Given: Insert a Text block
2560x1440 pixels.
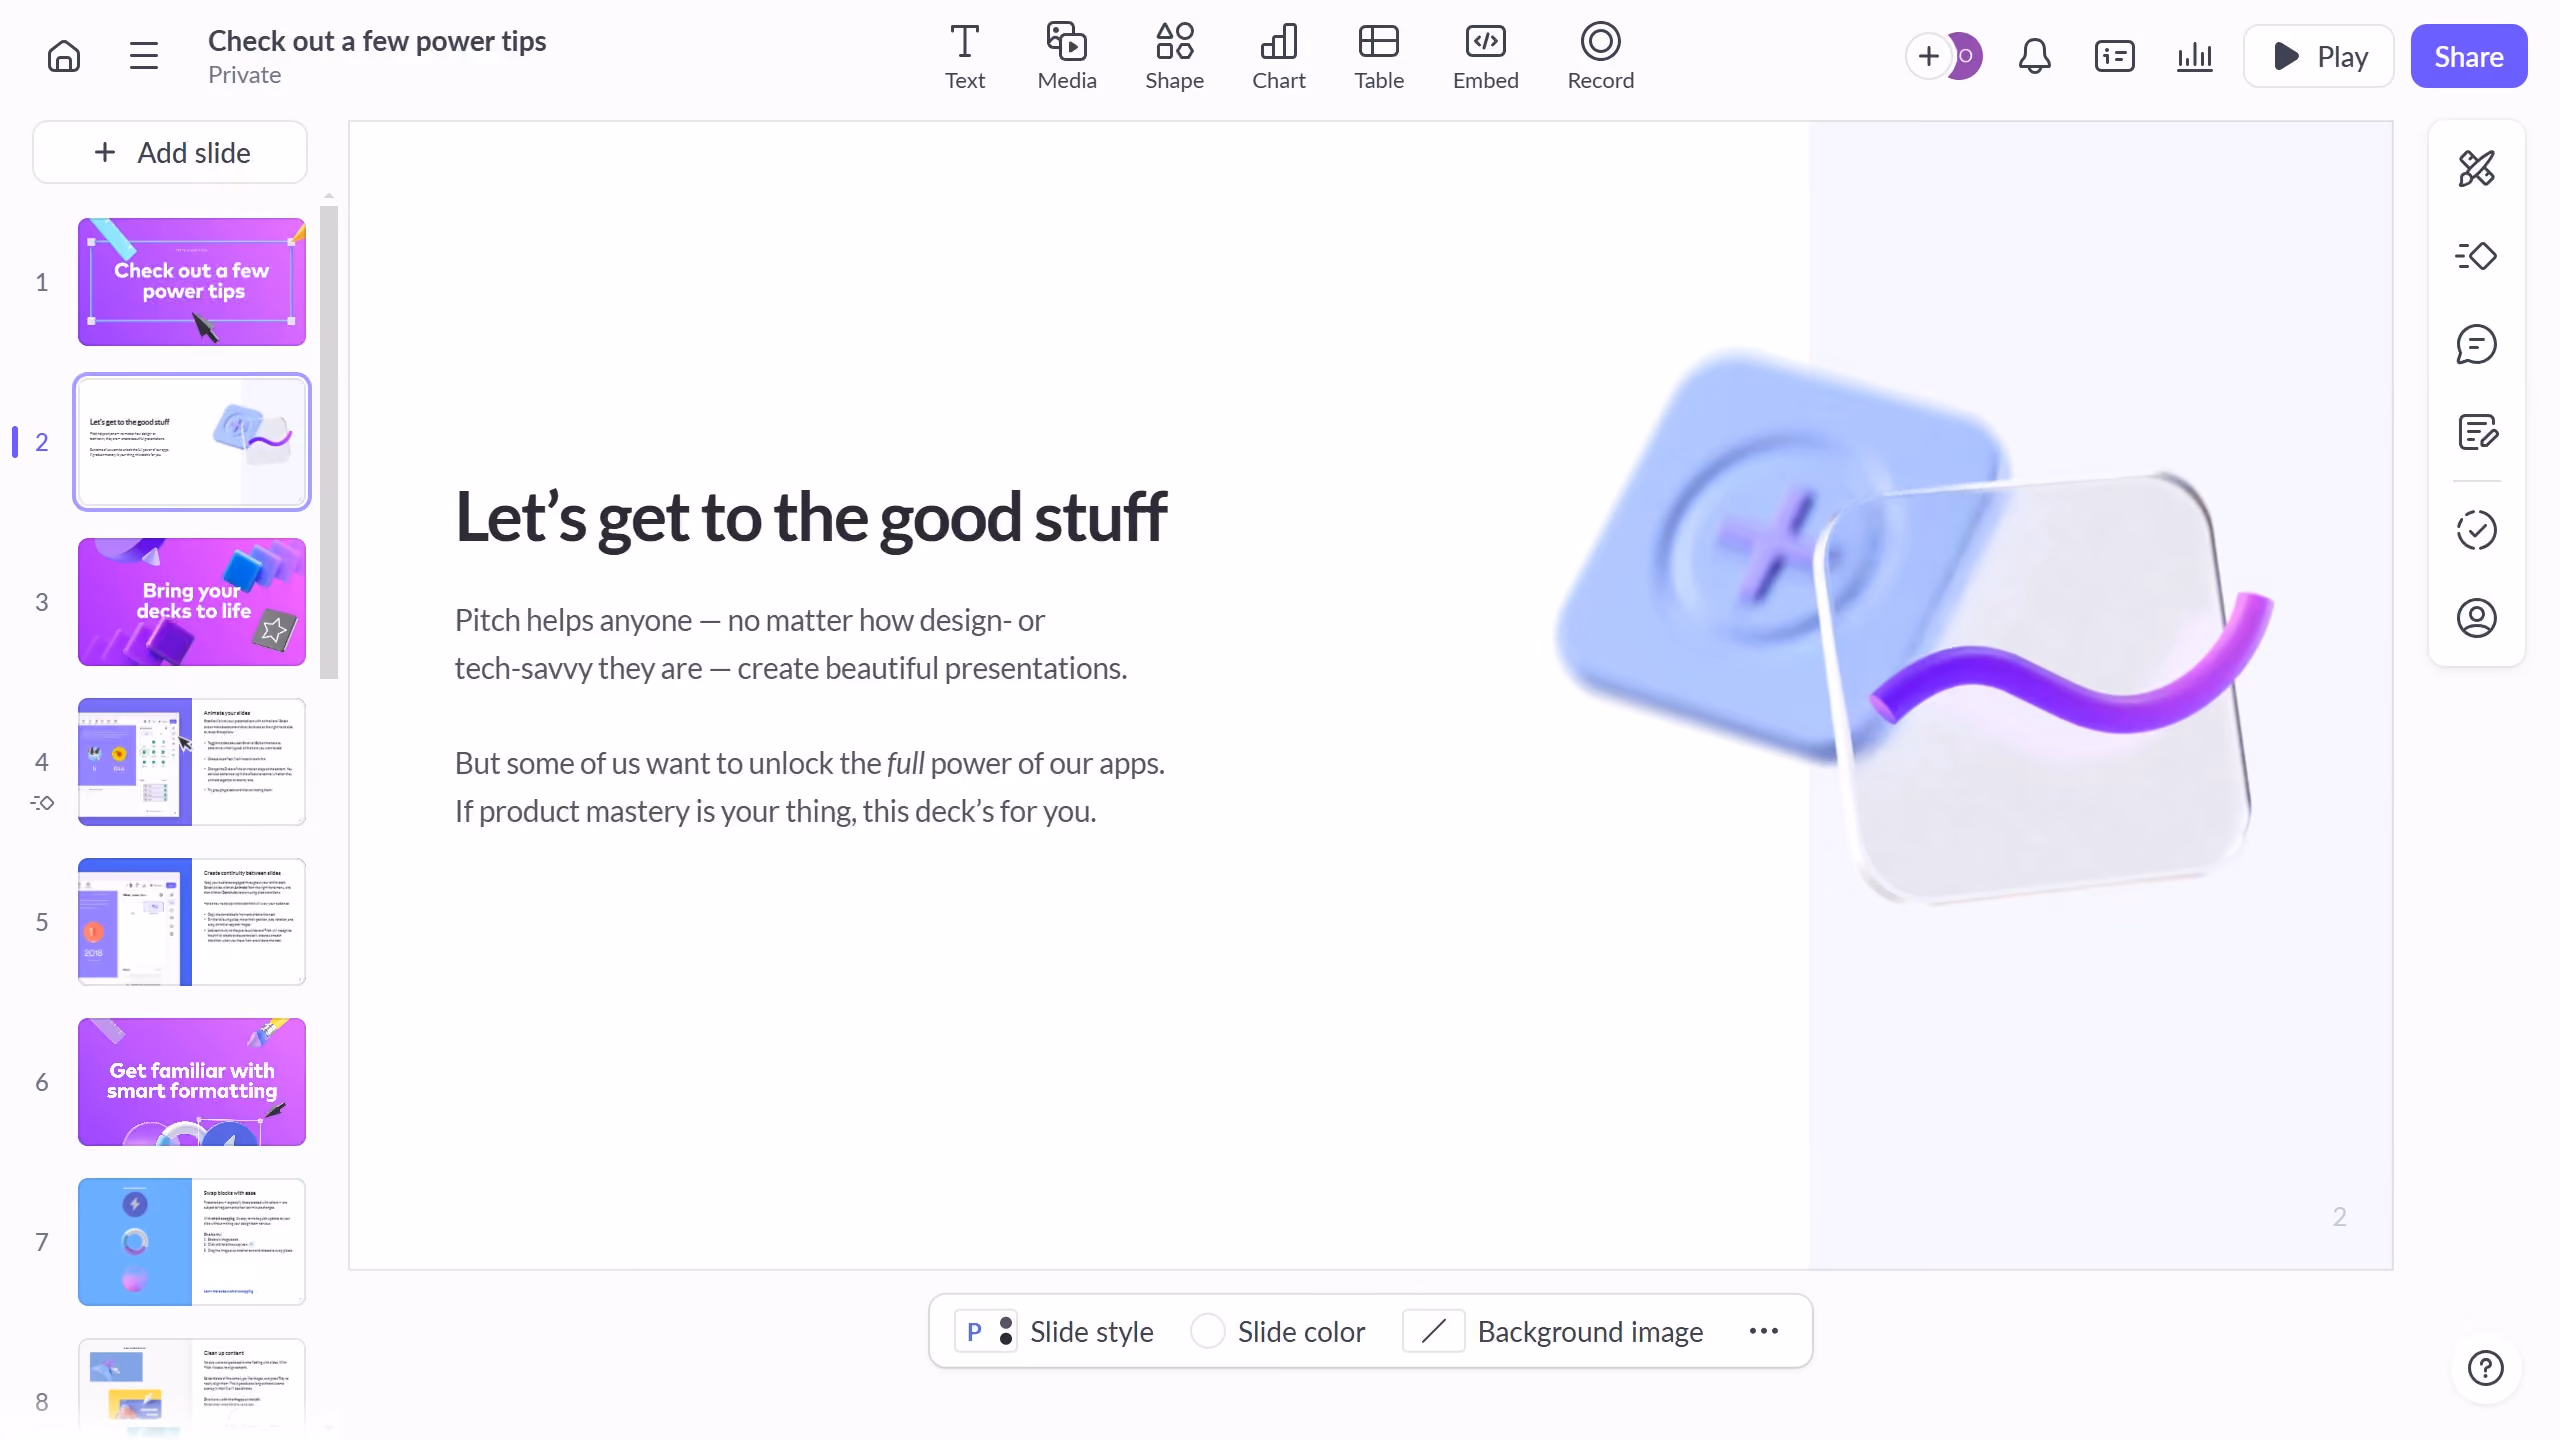Looking at the screenshot, I should 965,56.
